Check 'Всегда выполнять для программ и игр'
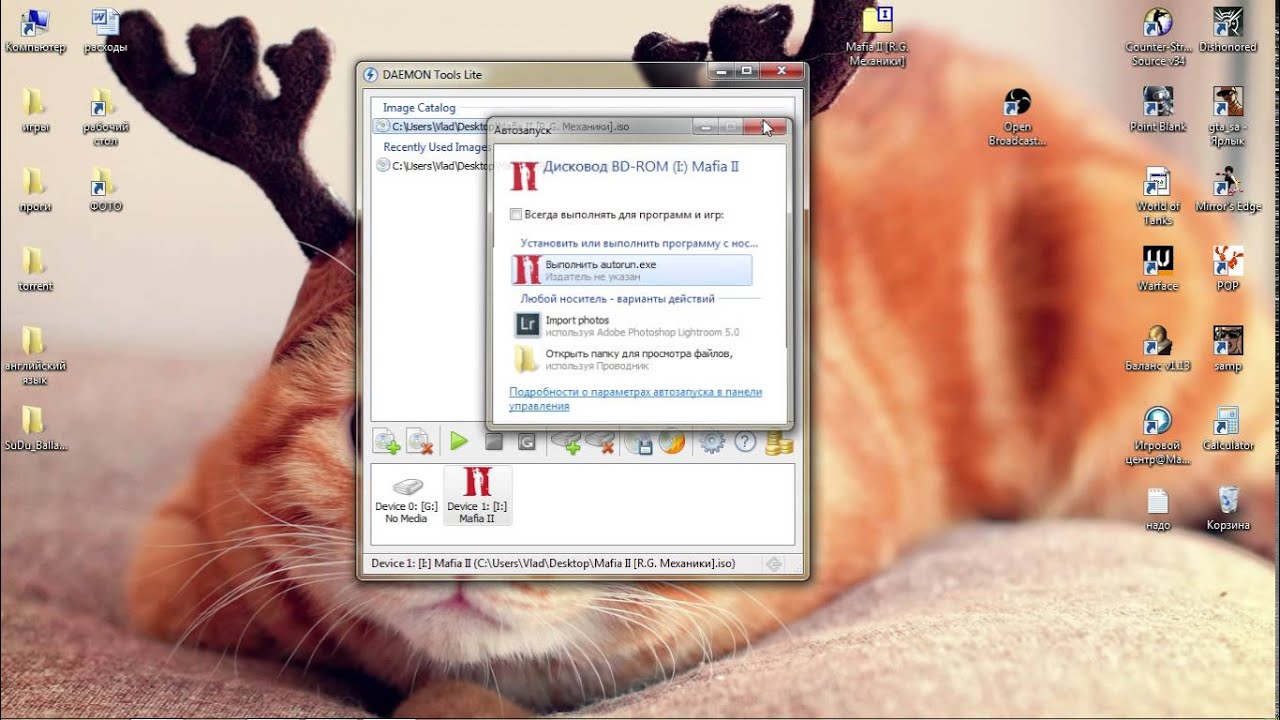The width and height of the screenshot is (1280, 720). click(x=516, y=214)
